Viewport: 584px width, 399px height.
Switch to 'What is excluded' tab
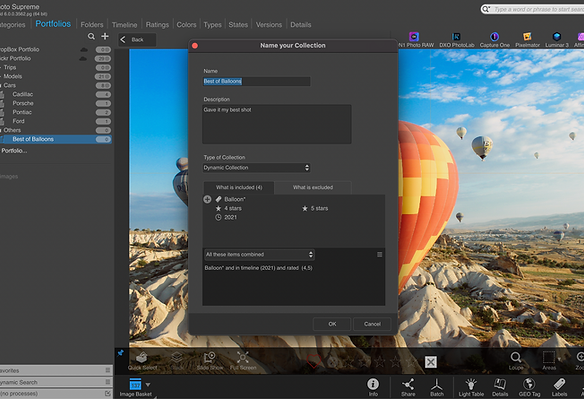pyautogui.click(x=313, y=187)
